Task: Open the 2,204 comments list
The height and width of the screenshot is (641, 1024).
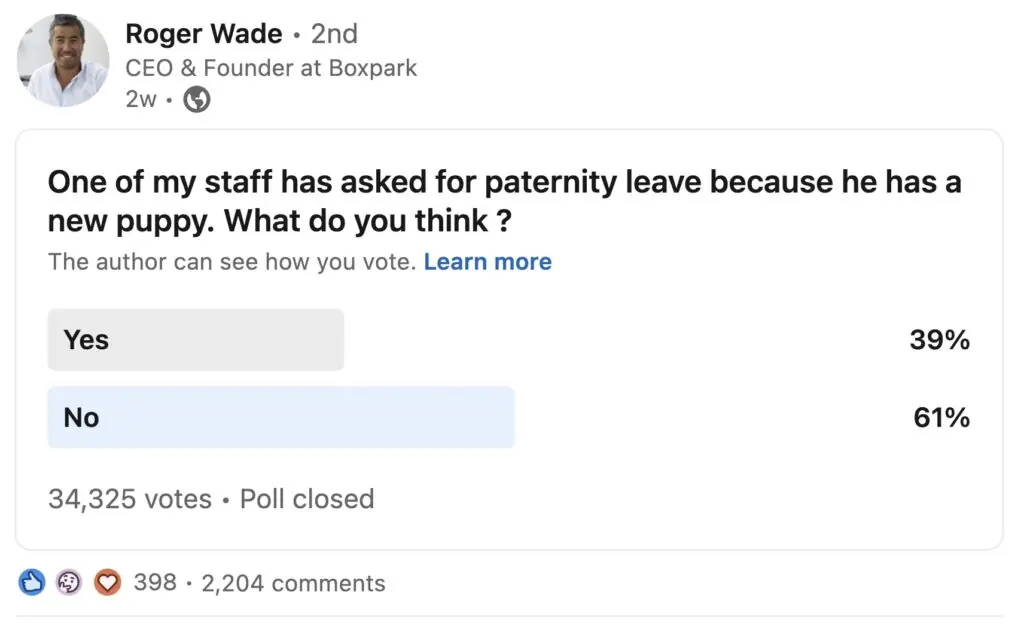Action: (x=293, y=583)
